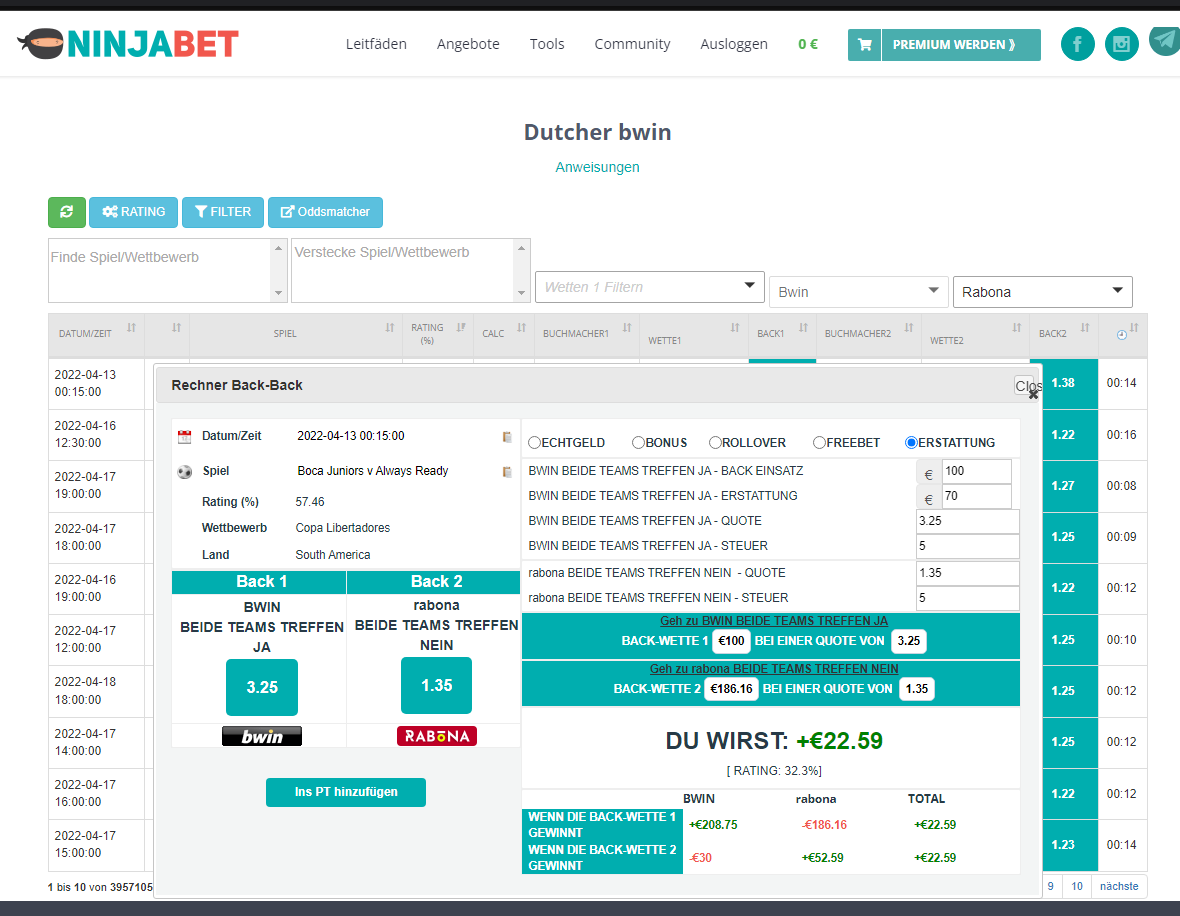Click the green refresh button
Screen dimensions: 1180x916
pyautogui.click(x=66, y=212)
